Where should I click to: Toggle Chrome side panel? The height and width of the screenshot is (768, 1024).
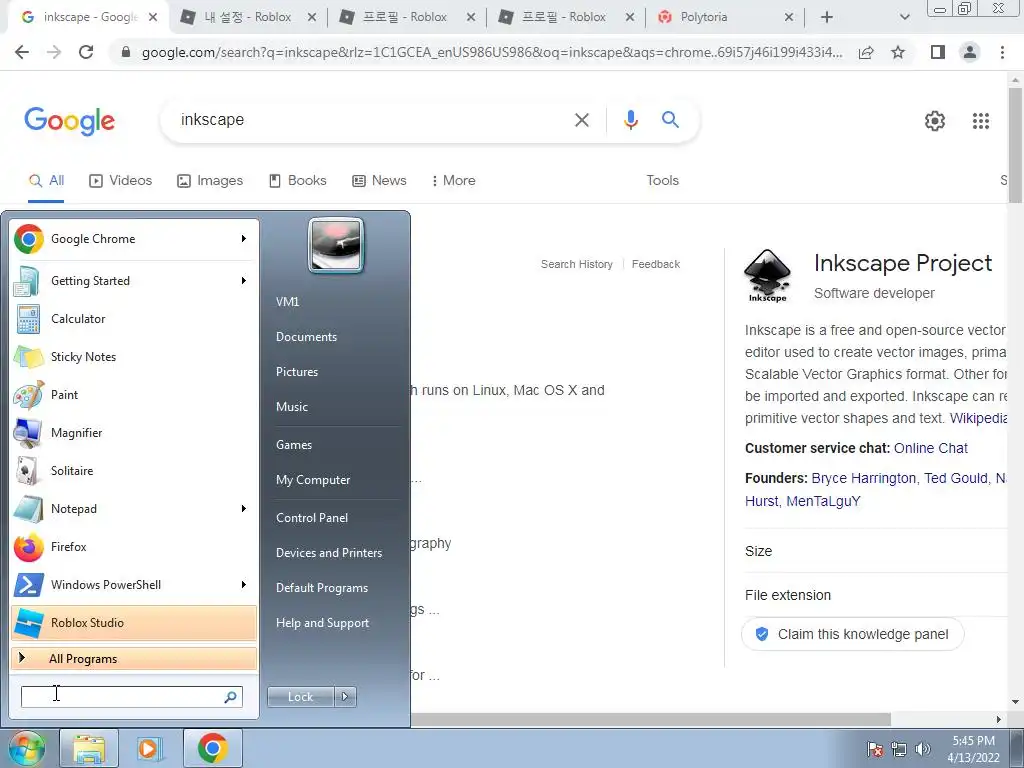click(x=938, y=52)
